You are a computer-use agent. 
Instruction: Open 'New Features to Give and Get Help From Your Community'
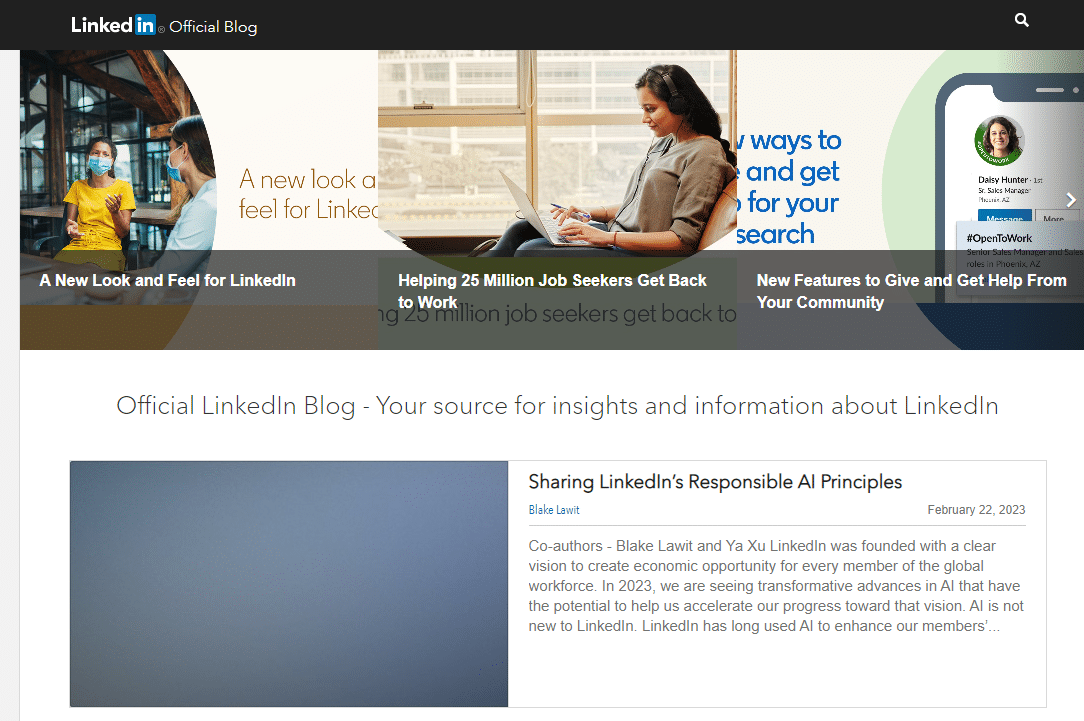point(911,291)
